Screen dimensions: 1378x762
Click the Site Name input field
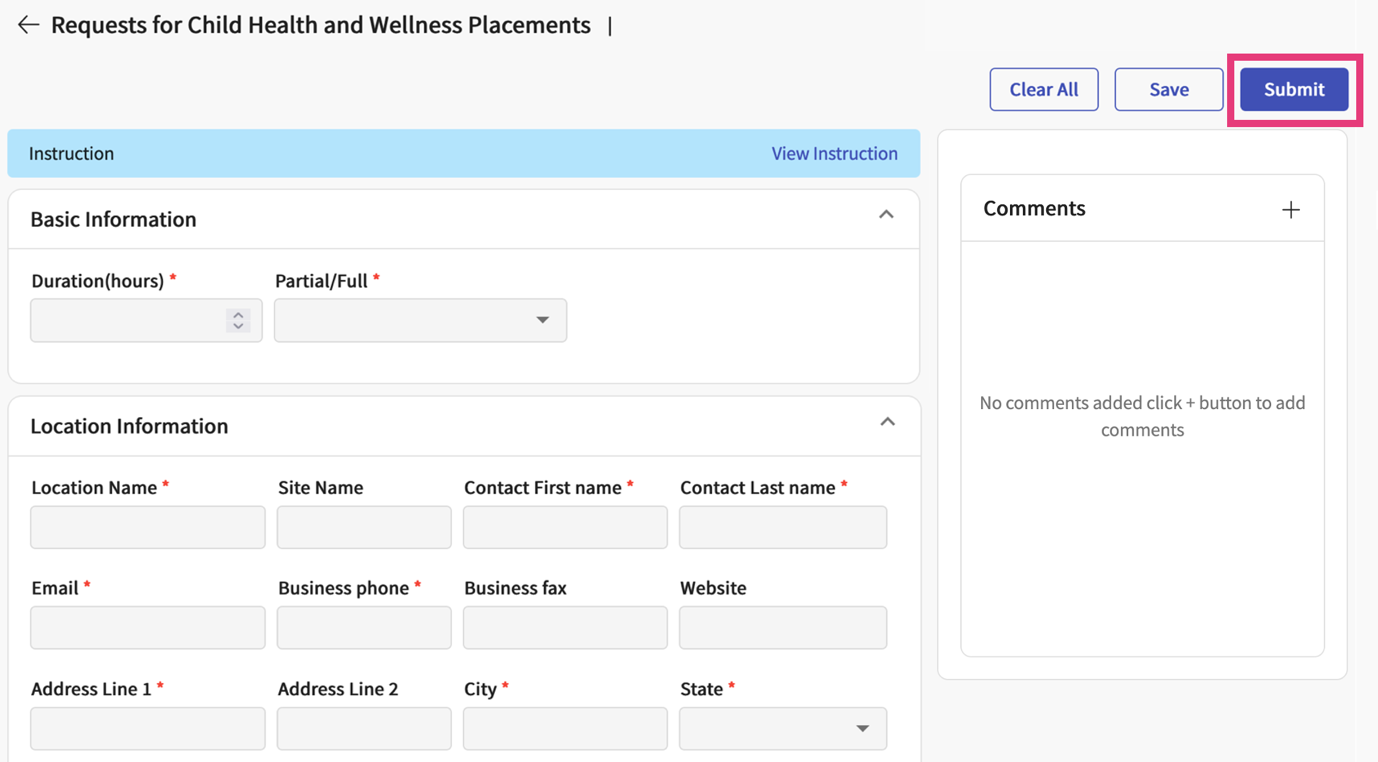tap(364, 527)
